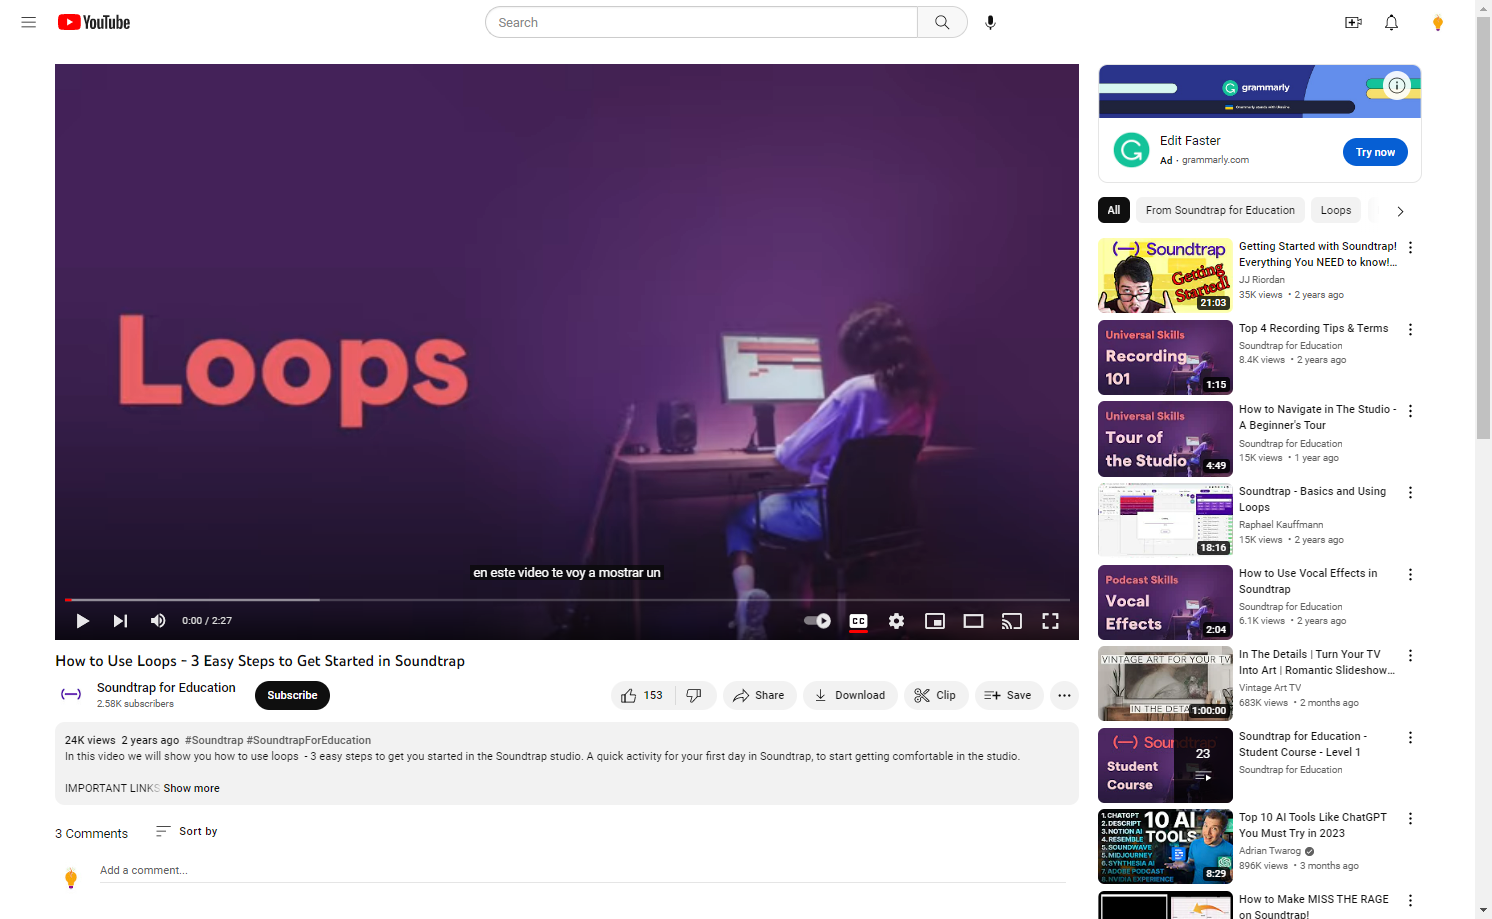Viewport: 1492px width, 919px height.
Task: Start voice search with the microphone
Action: (x=990, y=22)
